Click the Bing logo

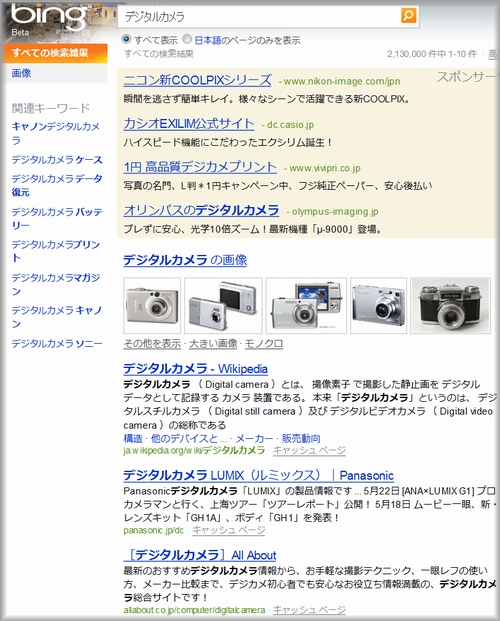(49, 17)
